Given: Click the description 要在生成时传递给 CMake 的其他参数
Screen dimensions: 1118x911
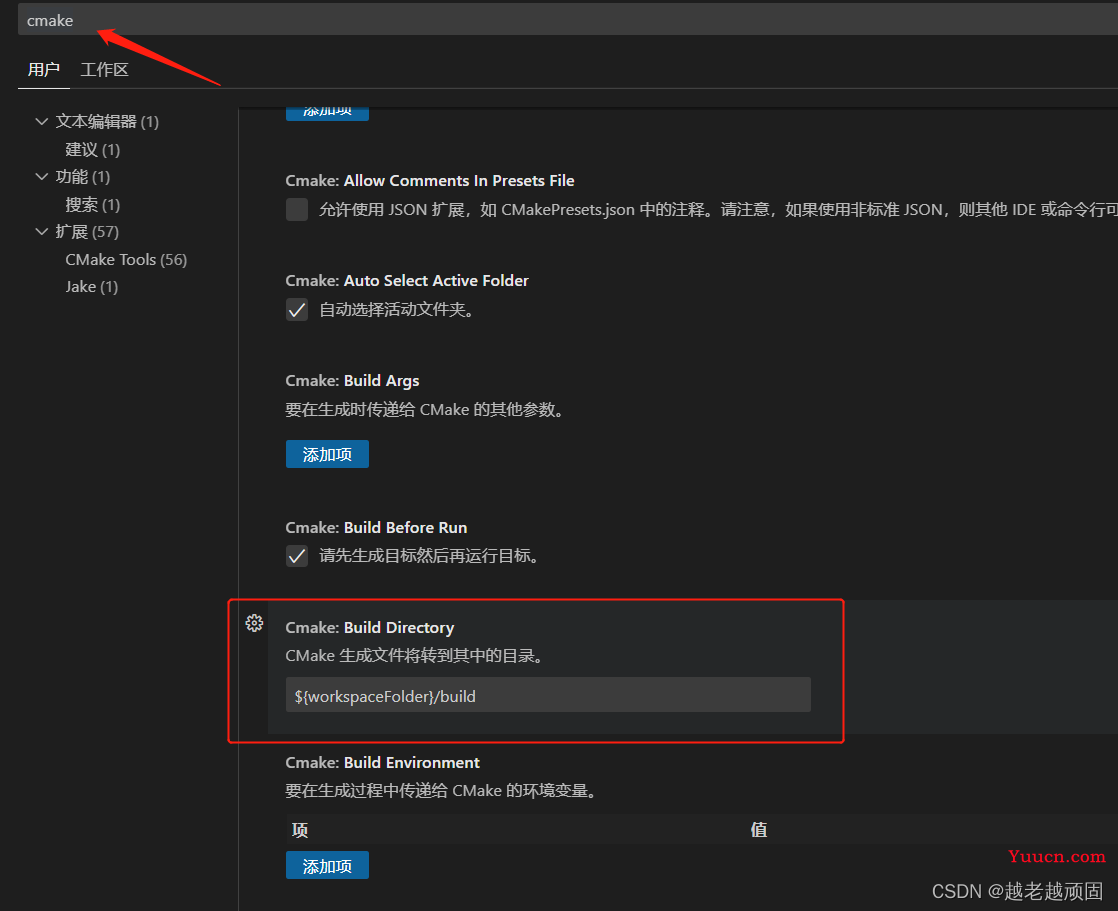Looking at the screenshot, I should coord(425,410).
